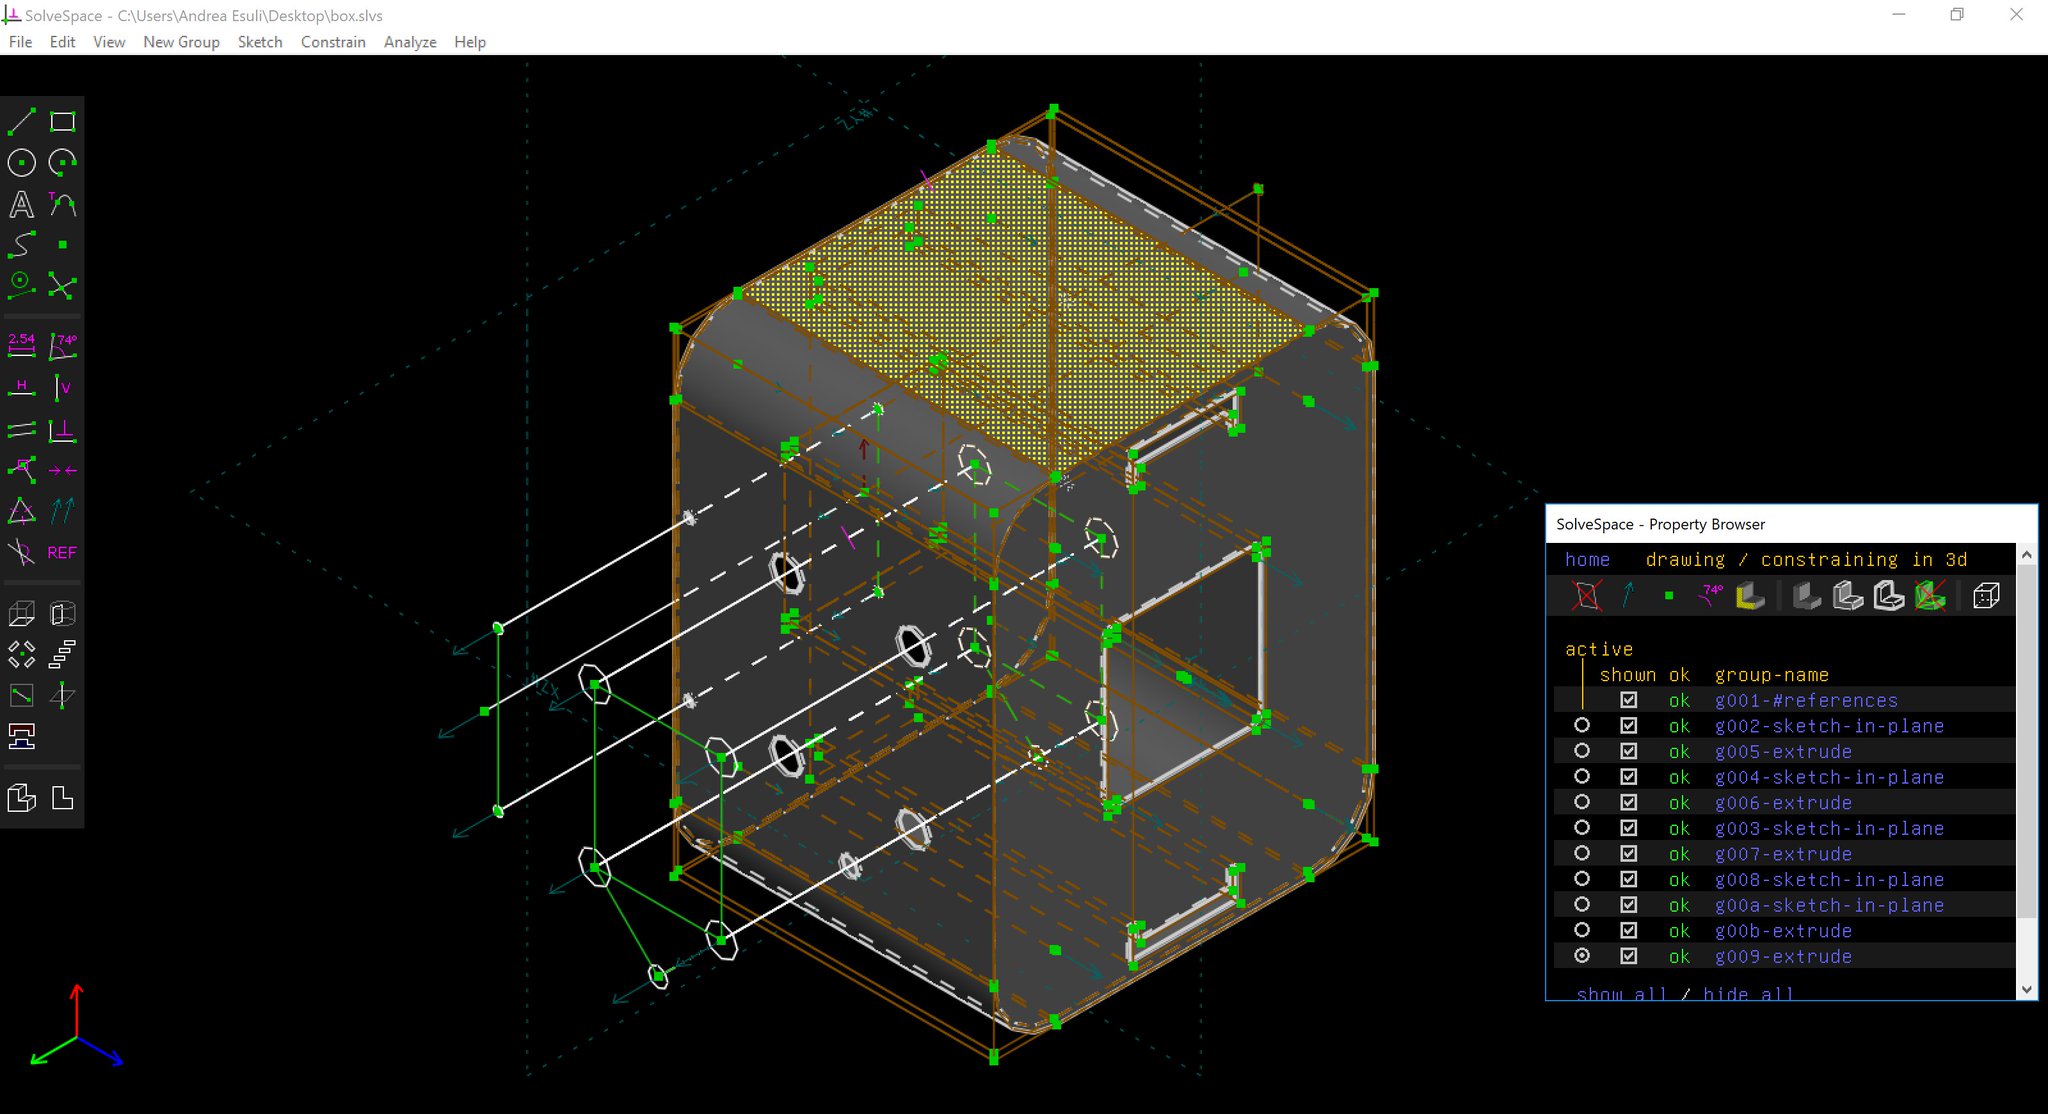Image resolution: width=2048 pixels, height=1114 pixels.
Task: Open the Constrain menu
Action: point(333,43)
